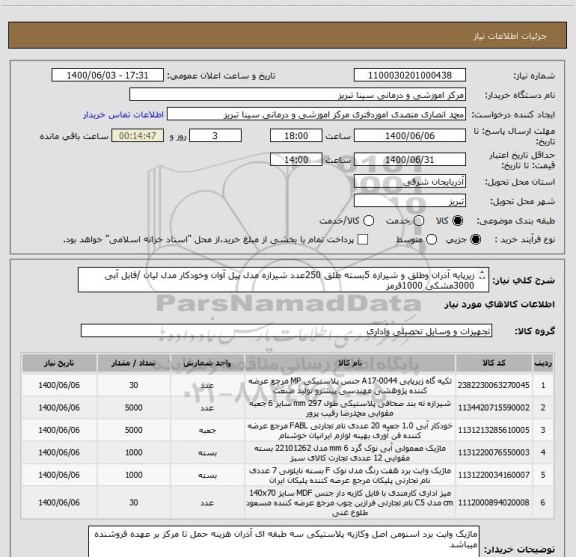Click product code 113122007655​0003

(493, 452)
